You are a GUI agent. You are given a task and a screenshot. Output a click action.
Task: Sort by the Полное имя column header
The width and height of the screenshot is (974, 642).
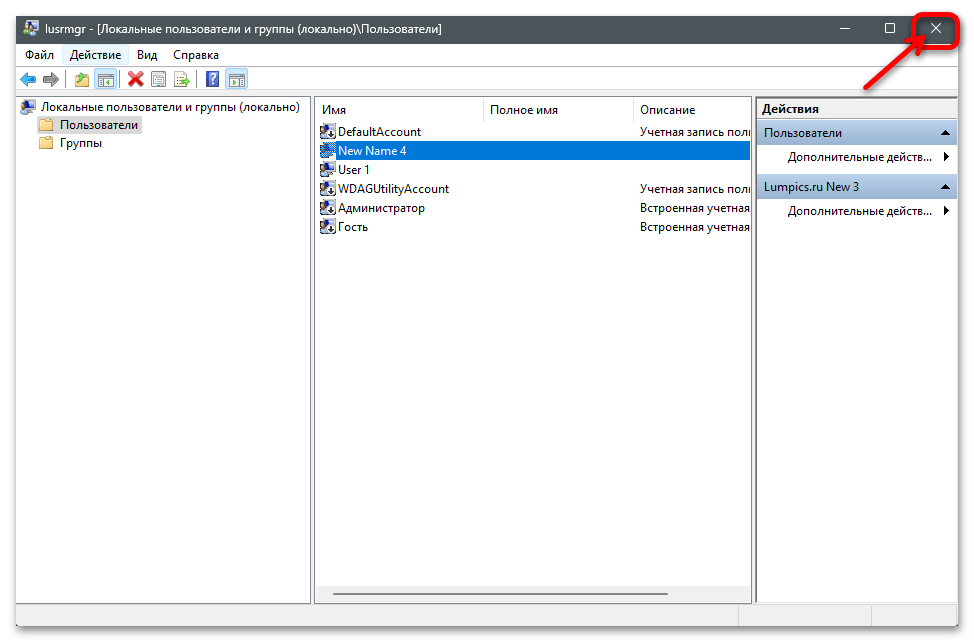tap(558, 110)
